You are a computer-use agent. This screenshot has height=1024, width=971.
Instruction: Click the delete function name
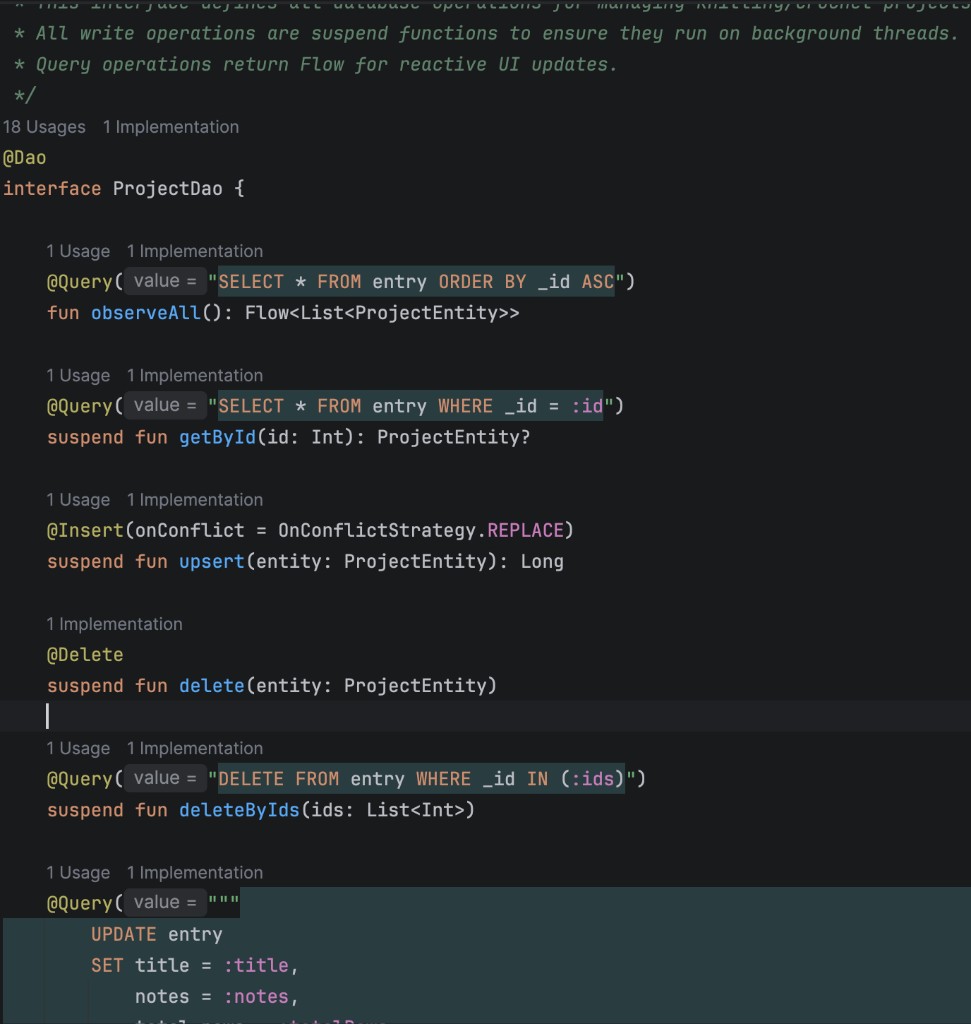212,686
